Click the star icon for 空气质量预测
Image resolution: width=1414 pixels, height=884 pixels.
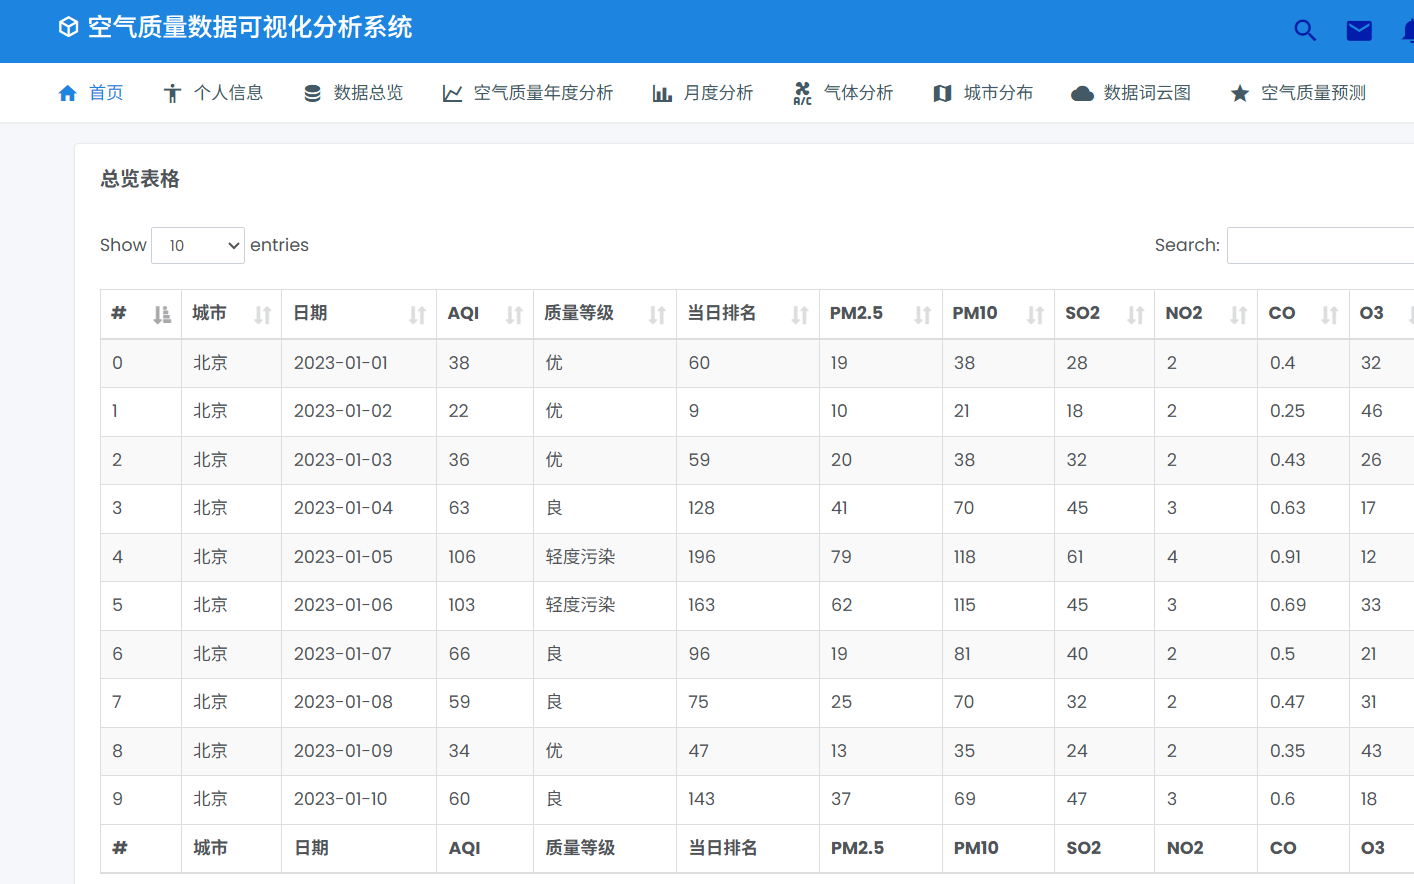tap(1240, 93)
